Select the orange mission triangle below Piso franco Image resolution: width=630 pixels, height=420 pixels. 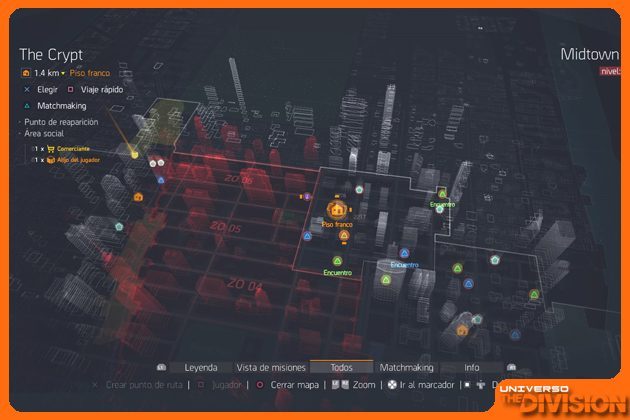(x=344, y=236)
